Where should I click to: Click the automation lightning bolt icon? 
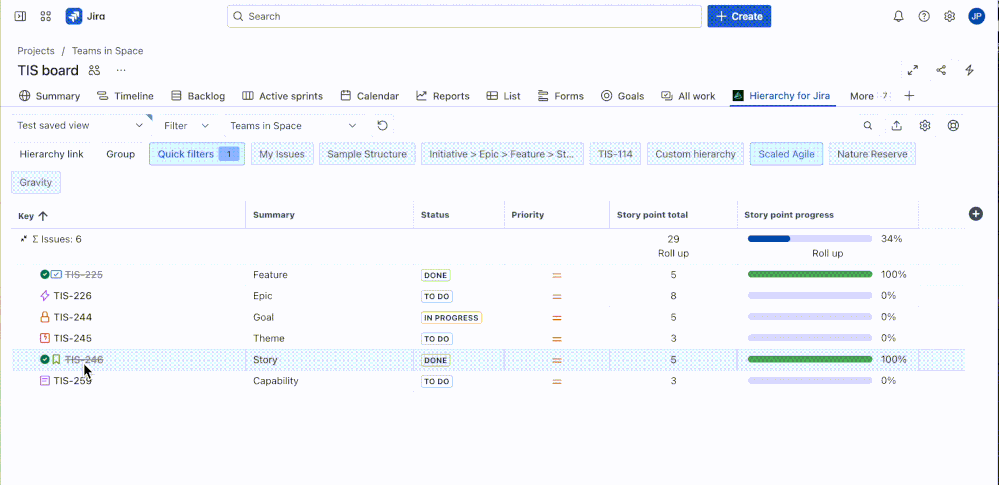[969, 70]
